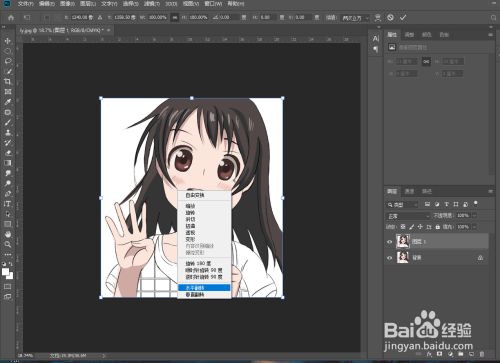
Task: Select the Magic Wand tool
Action: pyautogui.click(x=8, y=71)
